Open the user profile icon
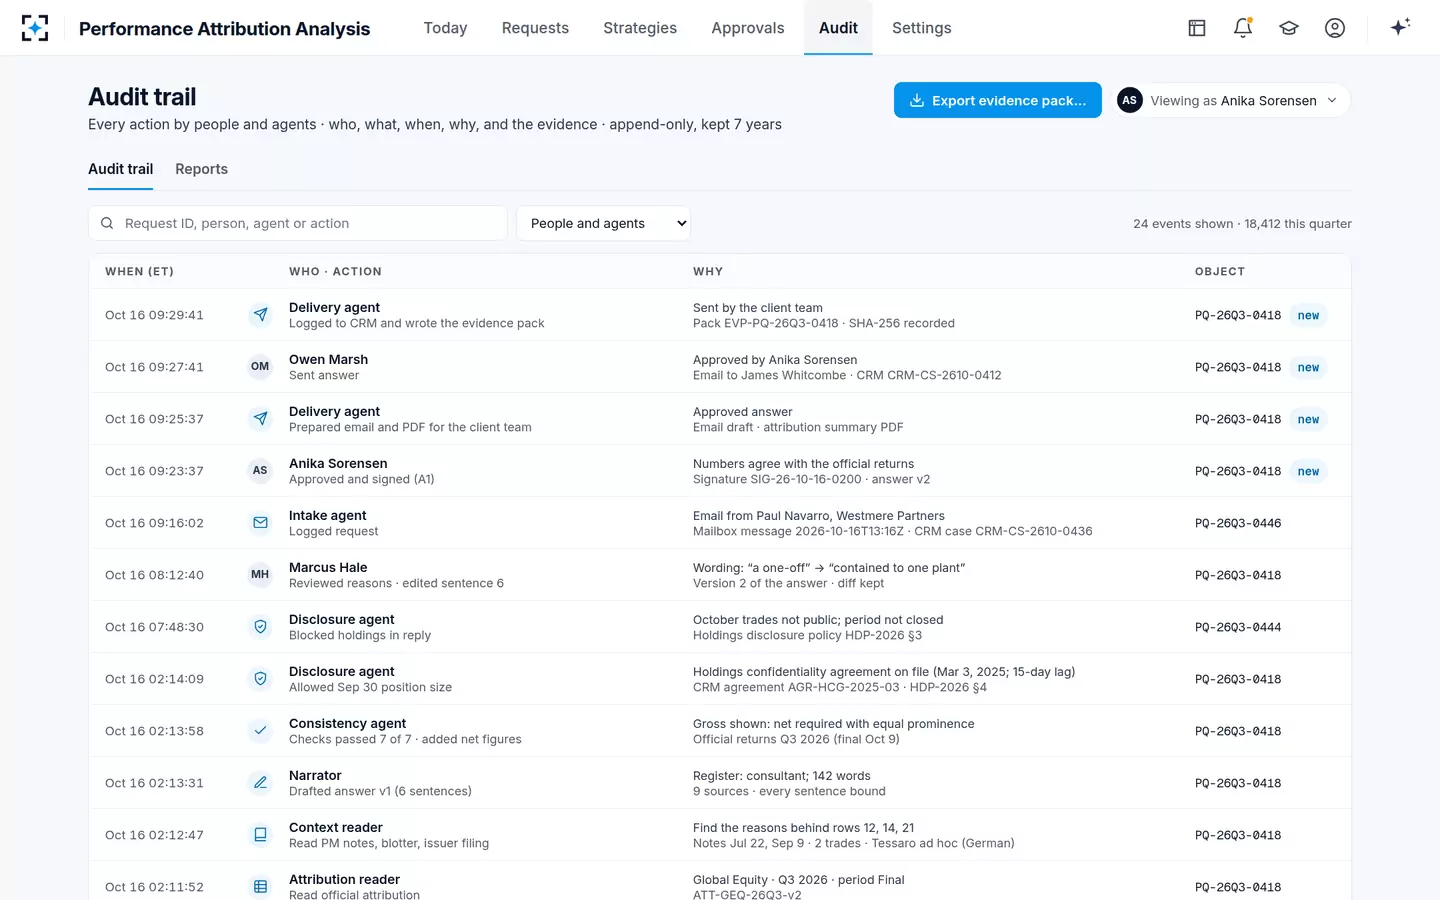 1335,28
